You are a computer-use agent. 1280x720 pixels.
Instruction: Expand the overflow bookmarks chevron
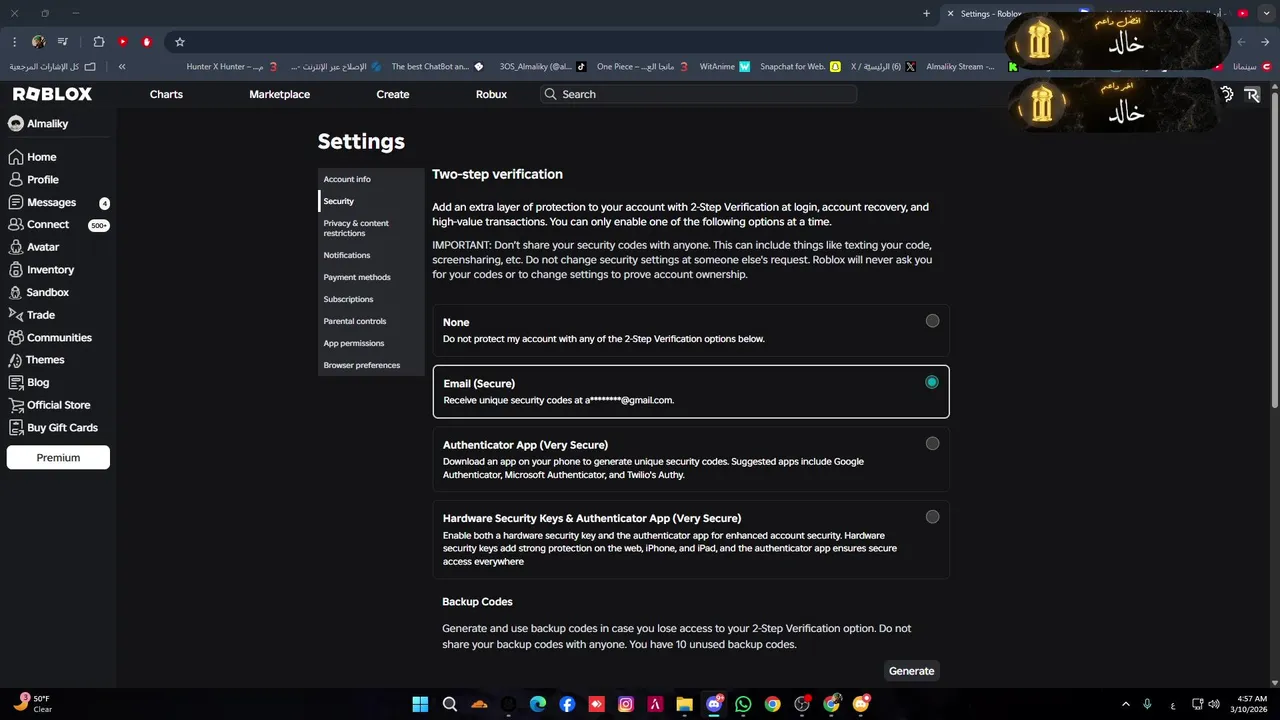(x=122, y=67)
